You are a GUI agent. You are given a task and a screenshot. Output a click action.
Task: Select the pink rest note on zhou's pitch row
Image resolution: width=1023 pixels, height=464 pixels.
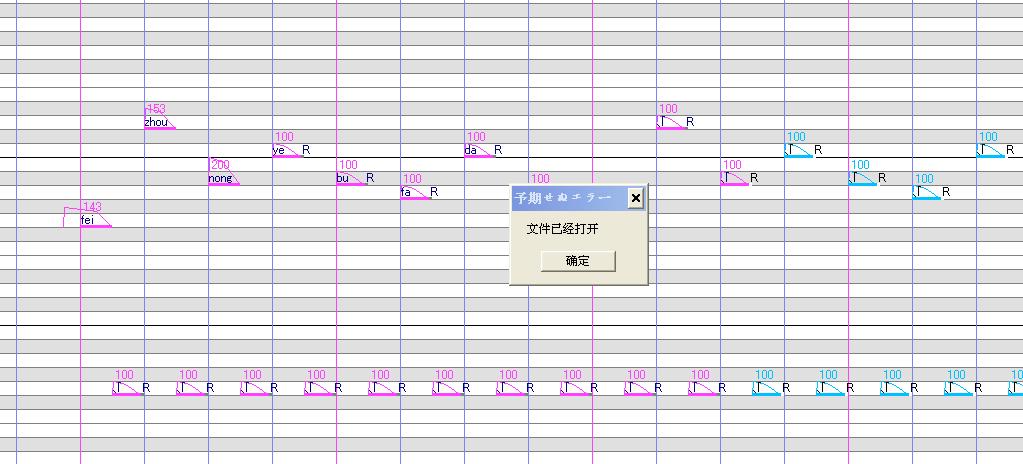[672, 122]
